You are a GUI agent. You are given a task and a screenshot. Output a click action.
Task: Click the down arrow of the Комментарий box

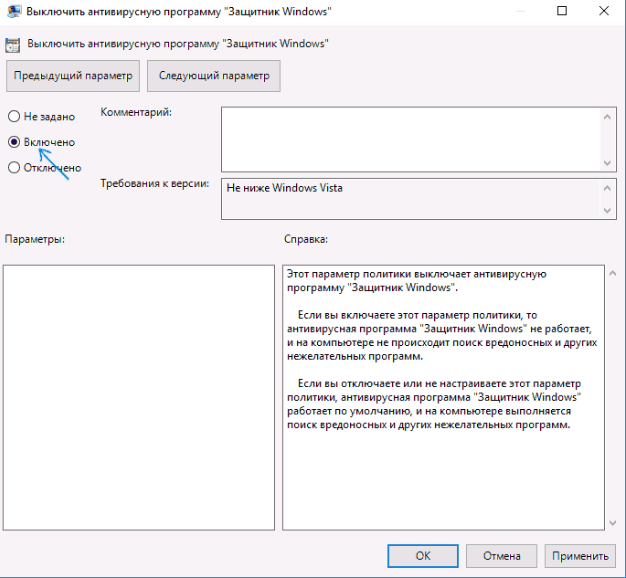608,163
